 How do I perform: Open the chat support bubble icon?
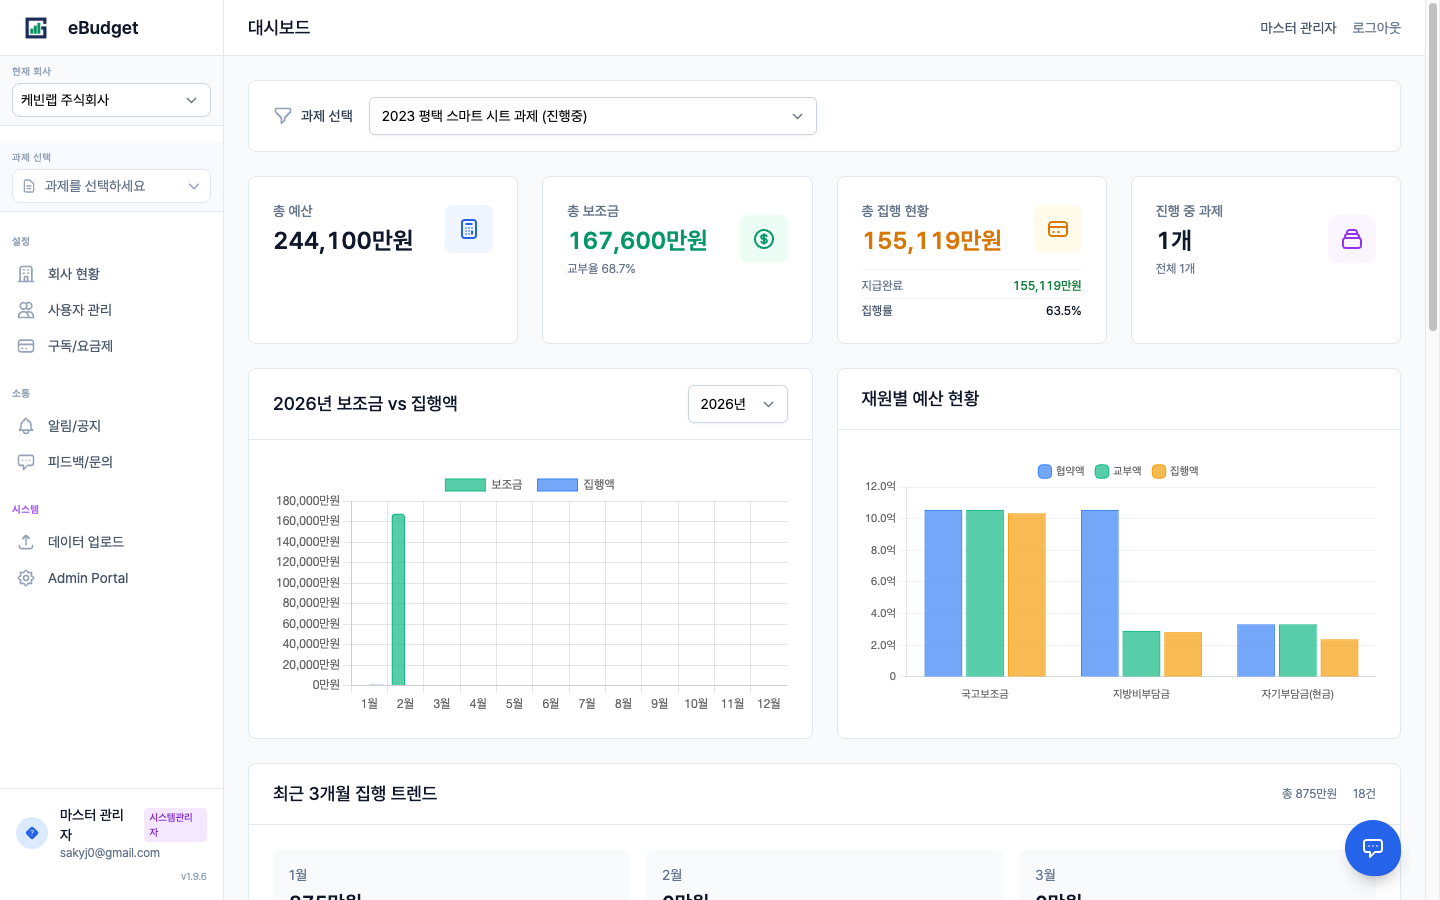coord(1373,848)
